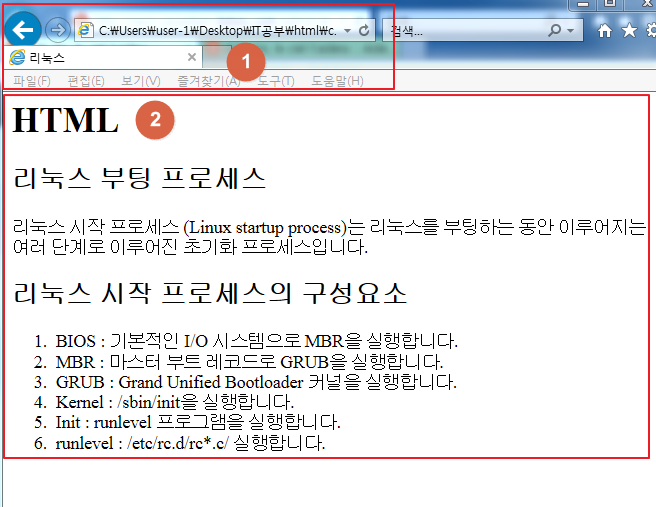Viewport: 656px width, 507px height.
Task: Click list item 1 about BIOS
Action: pyautogui.click(x=257, y=341)
